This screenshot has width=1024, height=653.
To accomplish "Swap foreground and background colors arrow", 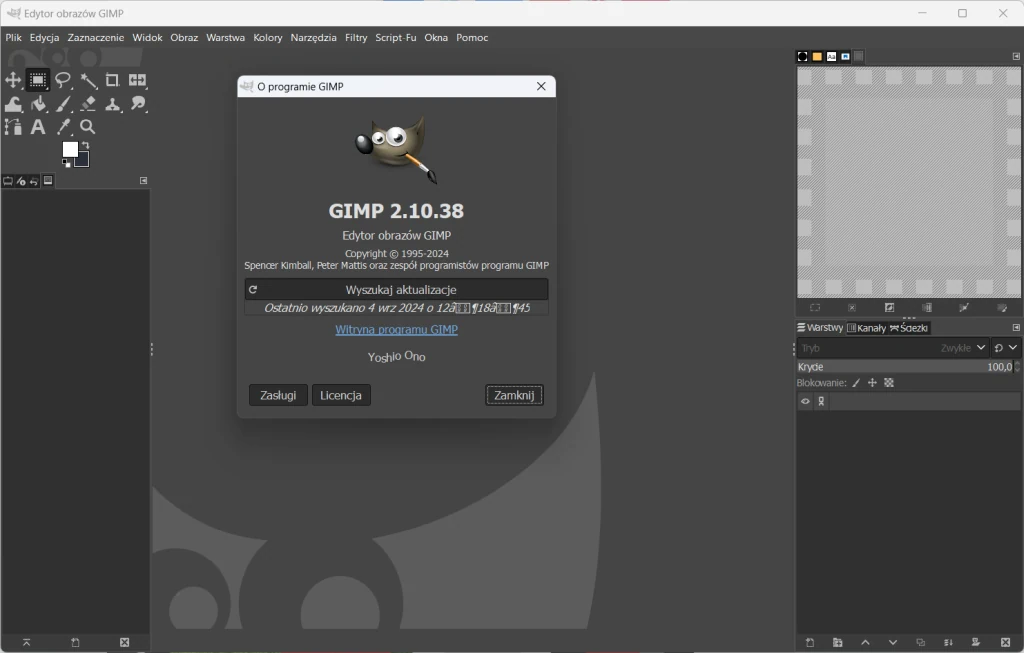I will [85, 145].
